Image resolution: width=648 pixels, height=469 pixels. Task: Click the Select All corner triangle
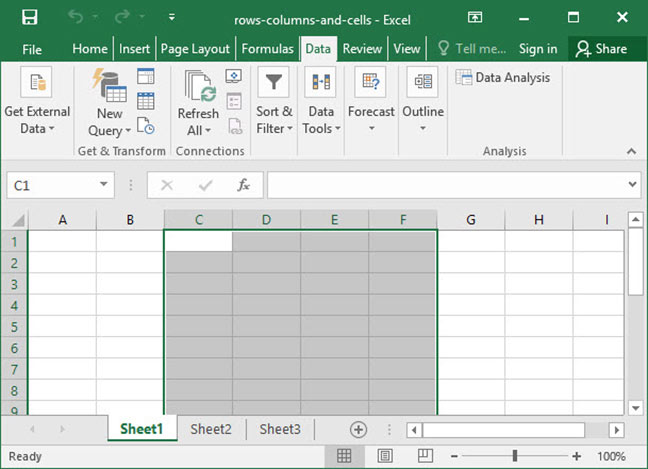click(18, 220)
